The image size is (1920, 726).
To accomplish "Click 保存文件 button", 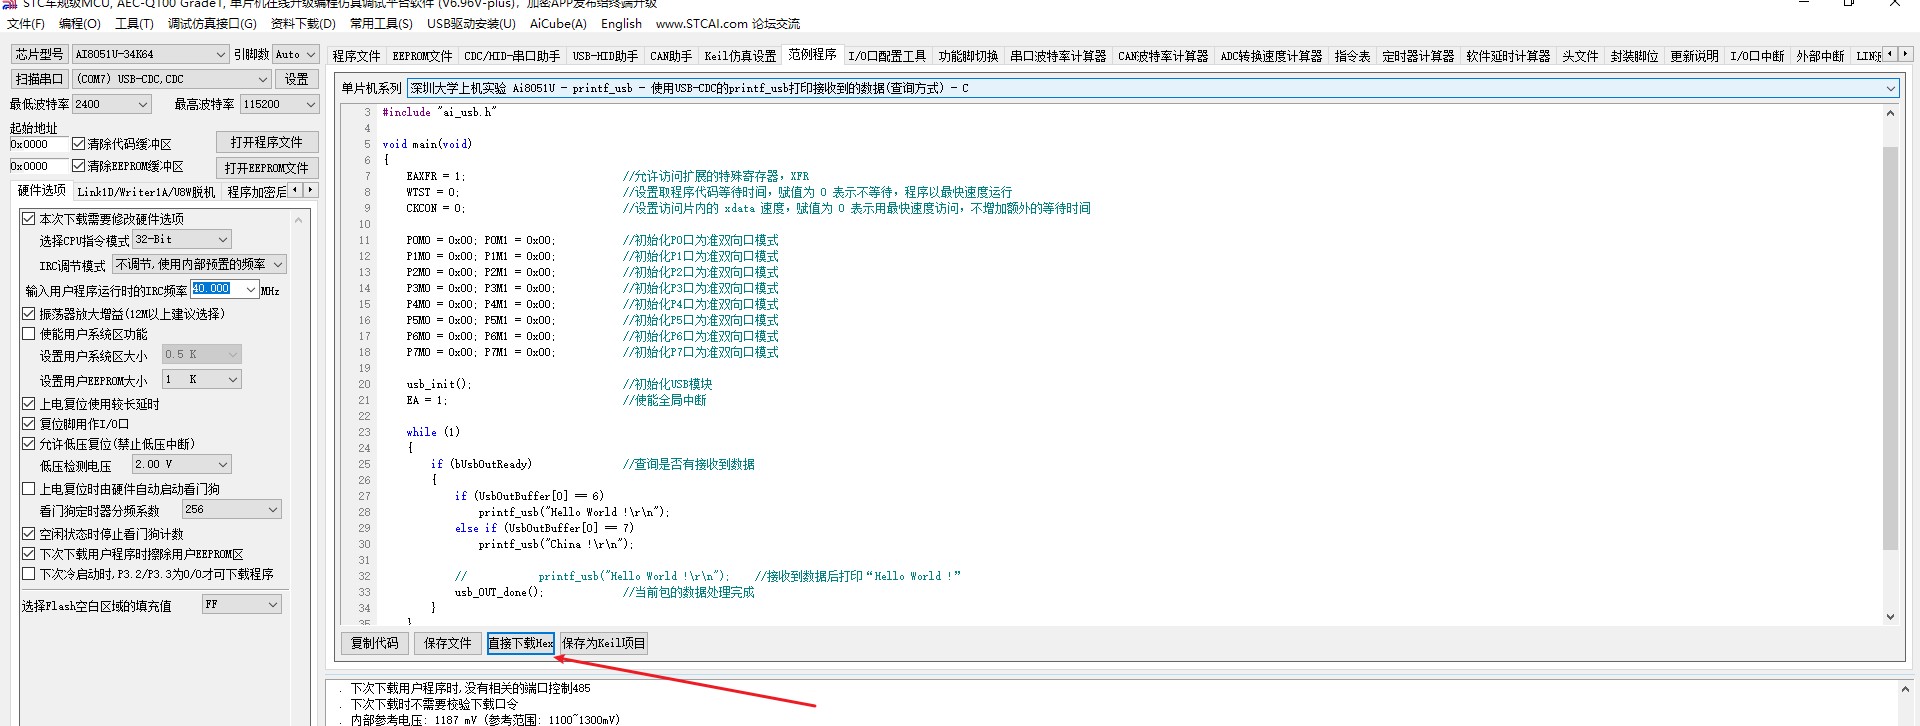I will pyautogui.click(x=447, y=643).
